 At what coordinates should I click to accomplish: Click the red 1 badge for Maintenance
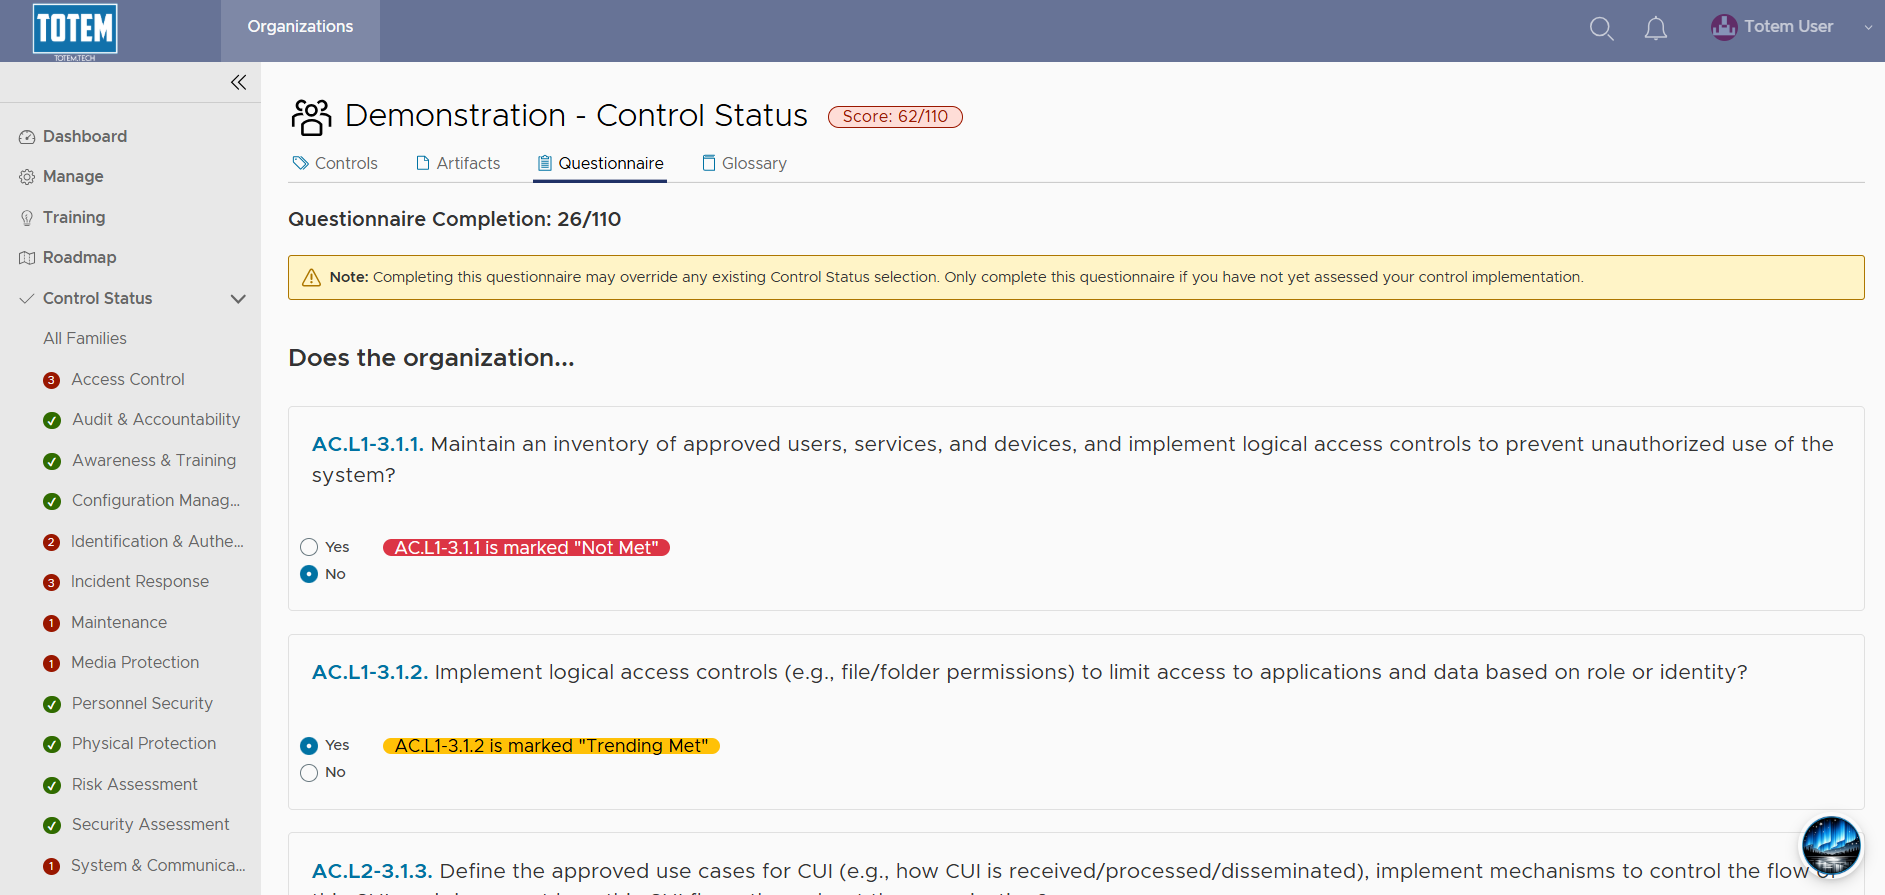52,623
